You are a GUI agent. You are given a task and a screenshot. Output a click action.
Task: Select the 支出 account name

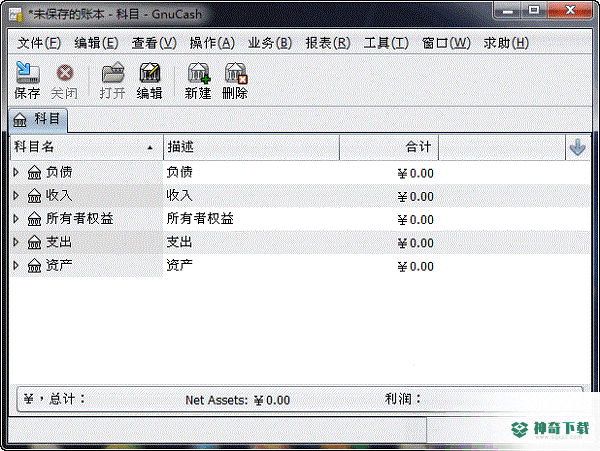[x=59, y=242]
